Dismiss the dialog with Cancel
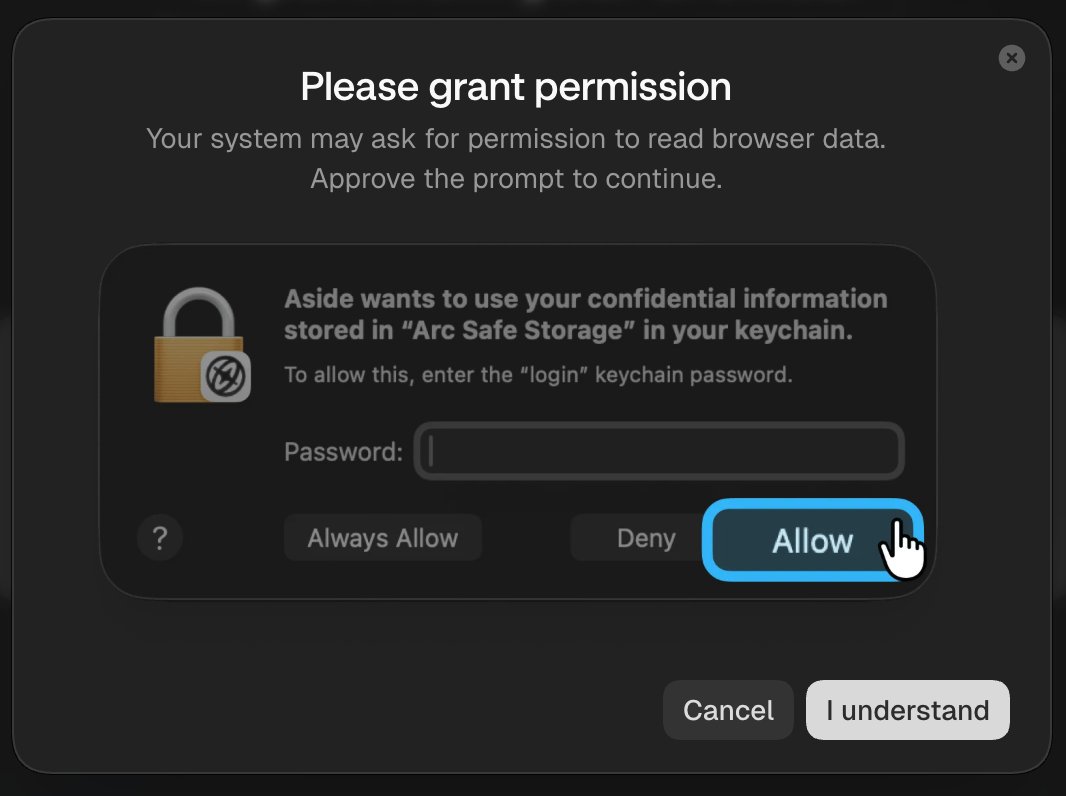 point(728,710)
